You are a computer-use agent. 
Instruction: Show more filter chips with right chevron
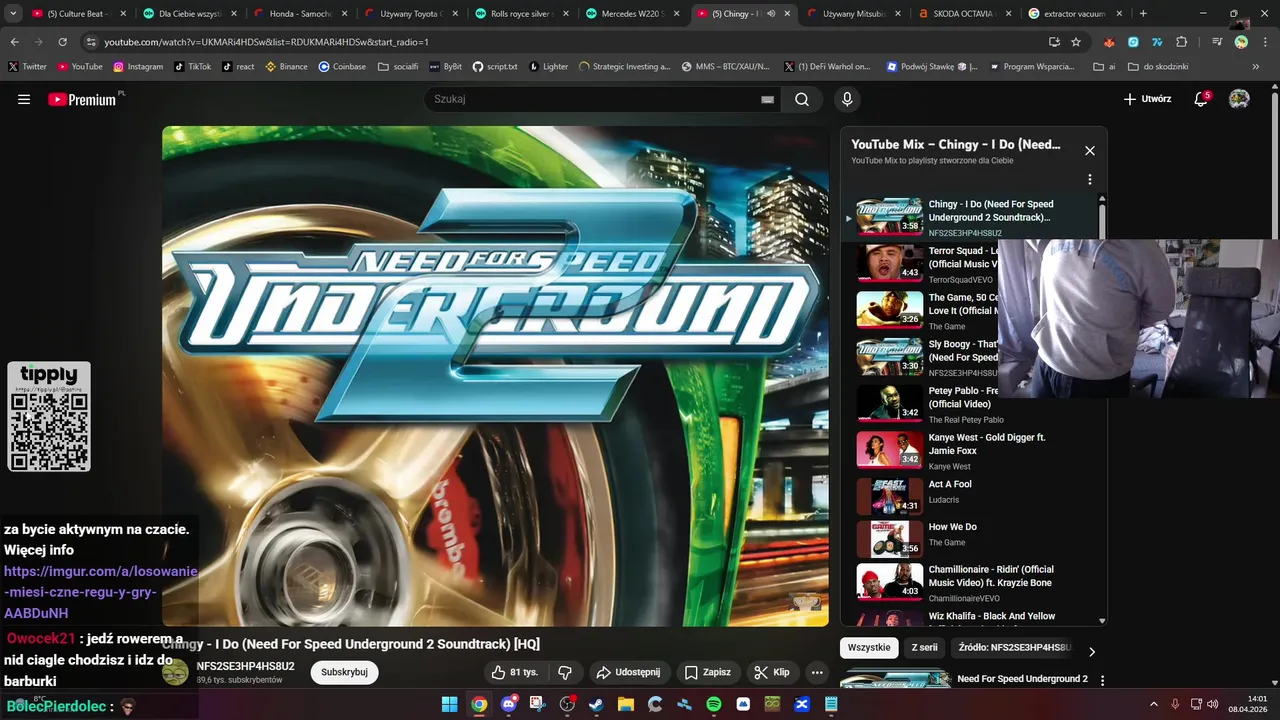[1092, 651]
